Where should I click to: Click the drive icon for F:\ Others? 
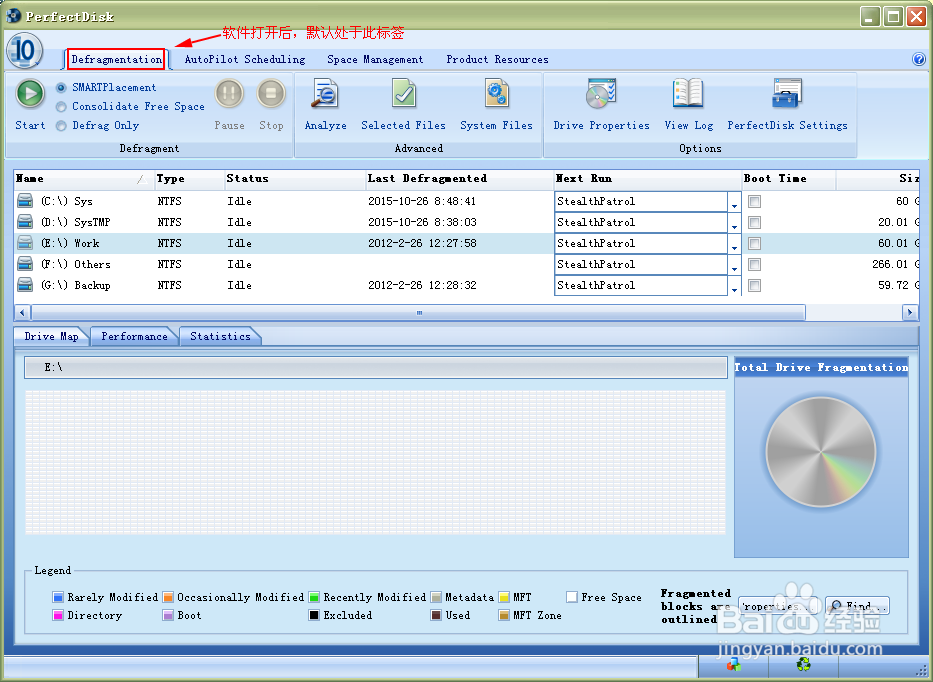point(25,264)
